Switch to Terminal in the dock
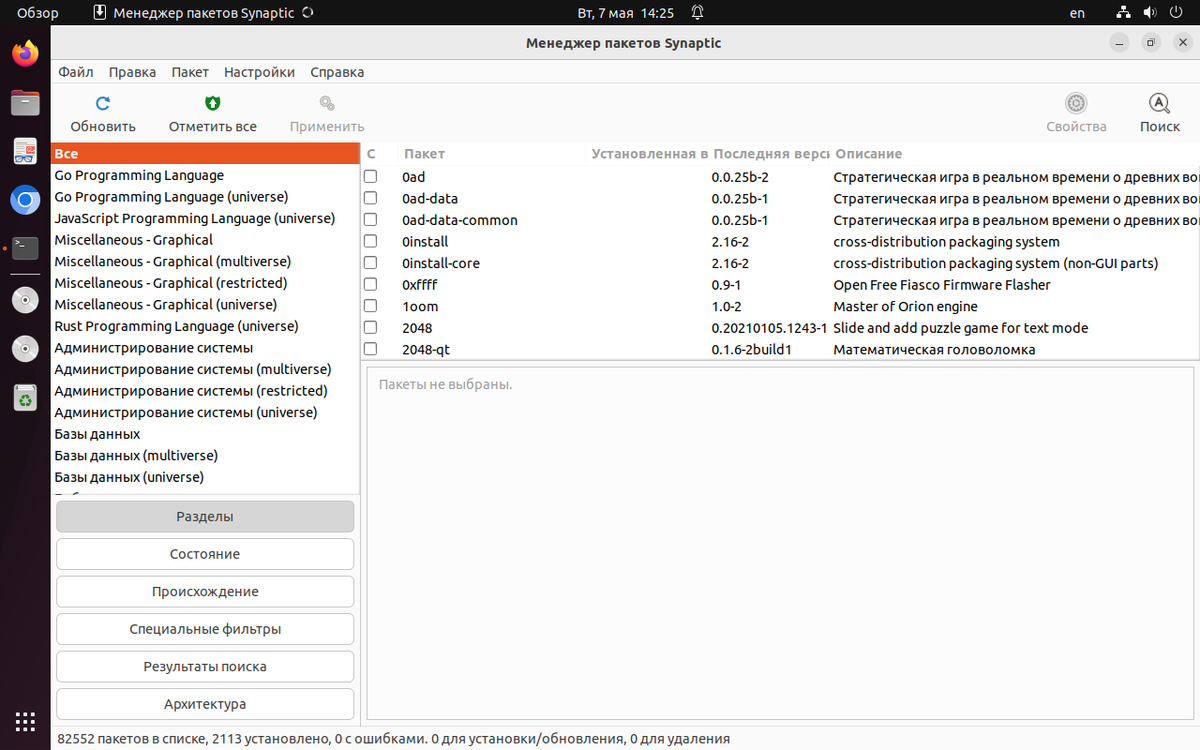Viewport: 1200px width, 750px height. (x=25, y=249)
